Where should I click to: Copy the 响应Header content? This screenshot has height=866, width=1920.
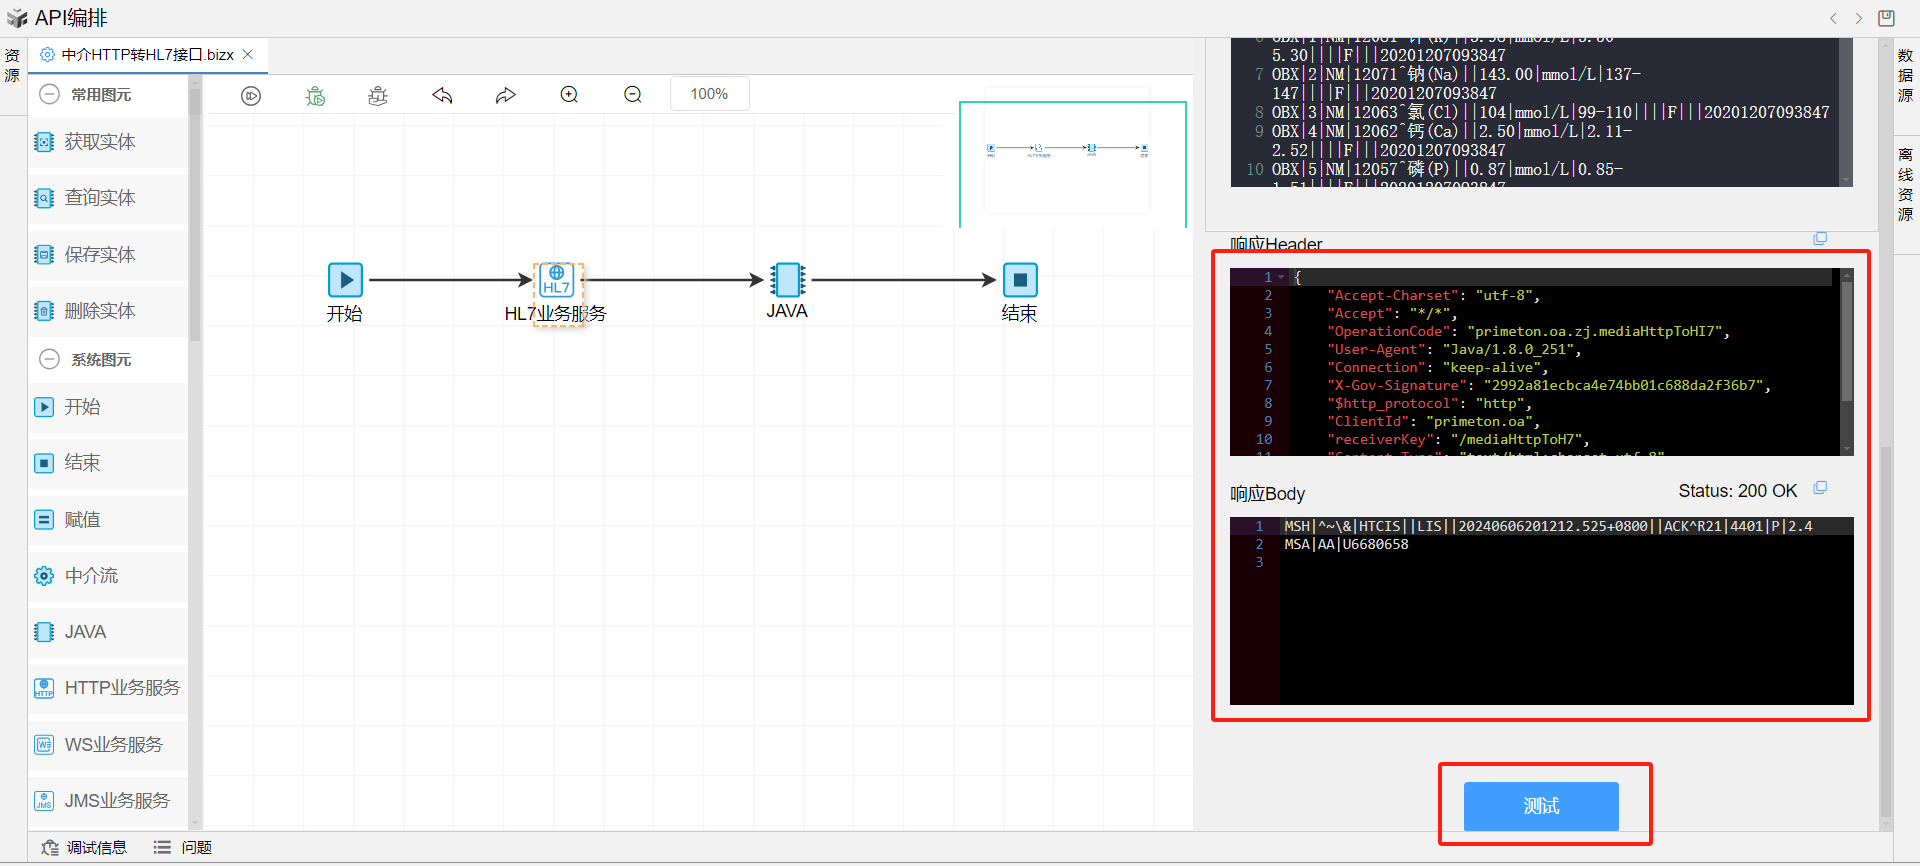[1820, 239]
